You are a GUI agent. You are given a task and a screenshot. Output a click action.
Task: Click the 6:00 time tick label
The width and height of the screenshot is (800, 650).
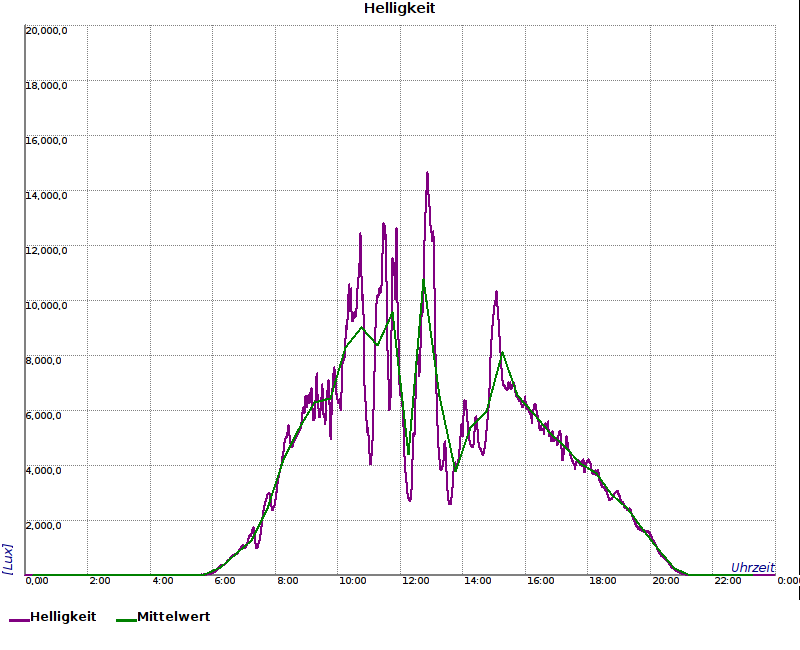(225, 581)
